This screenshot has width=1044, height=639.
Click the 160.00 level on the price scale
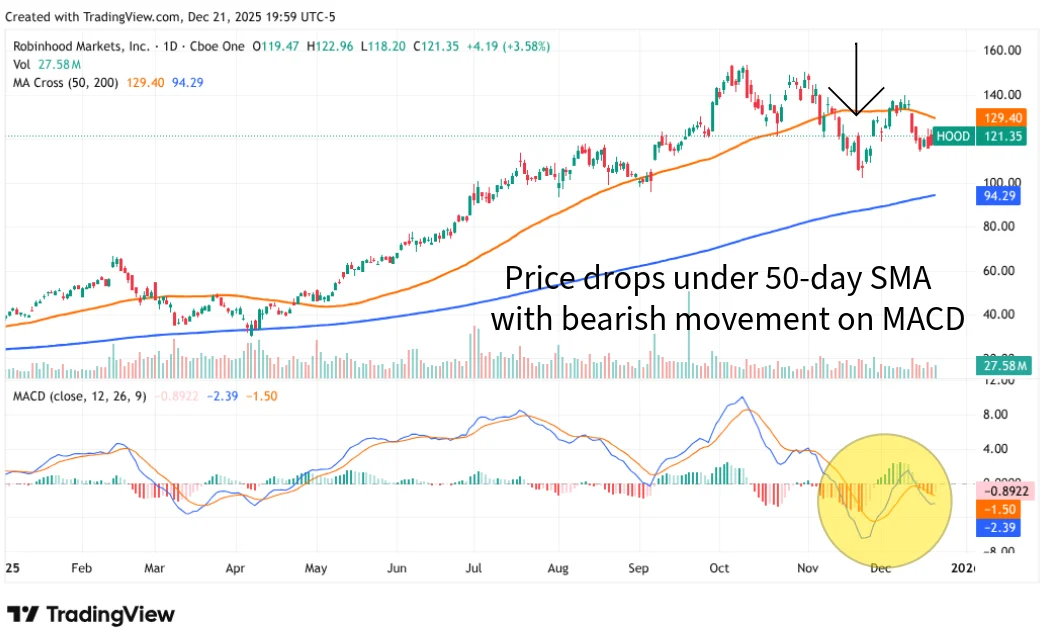(x=1000, y=50)
